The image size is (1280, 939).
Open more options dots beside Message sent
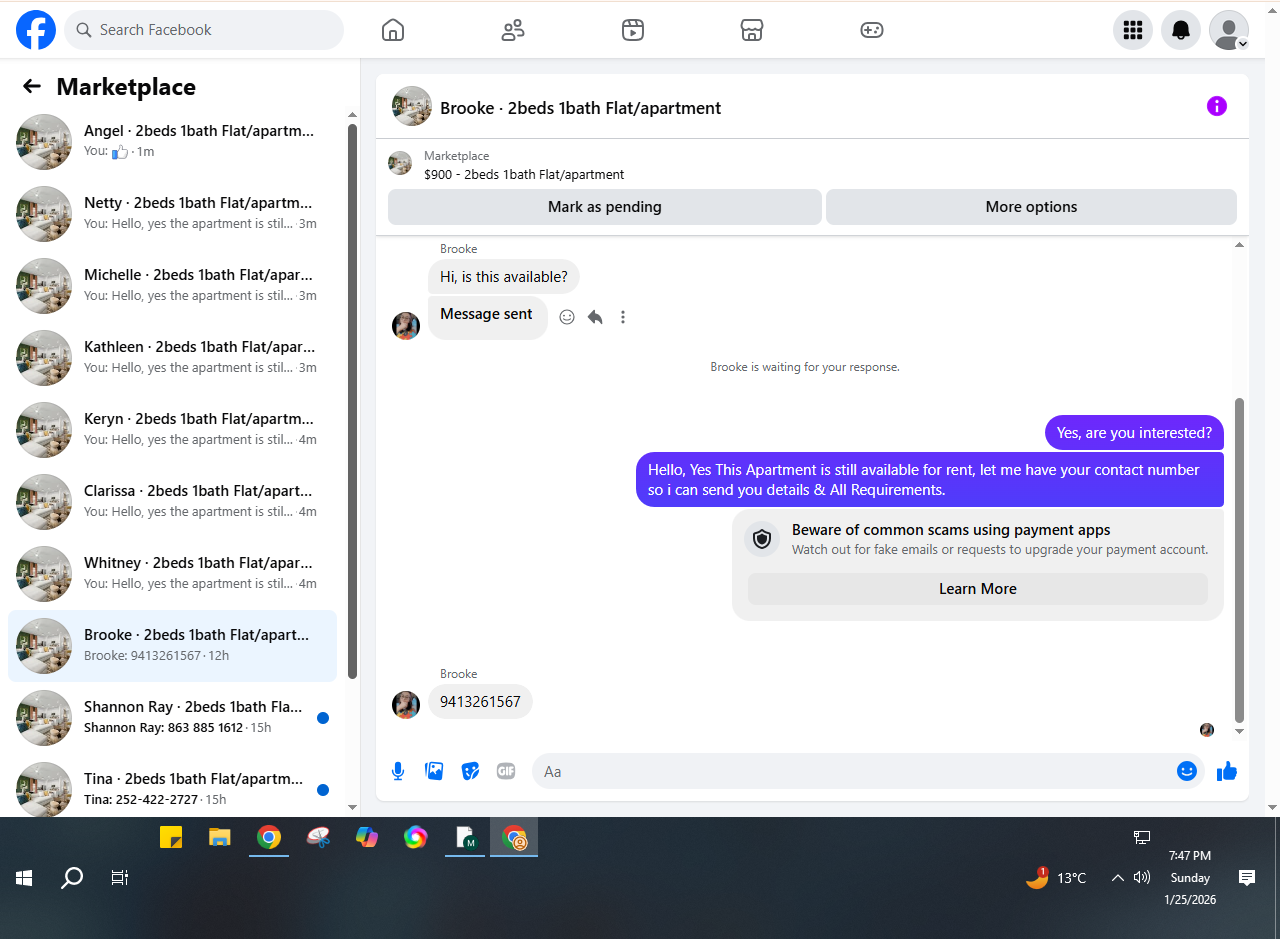tap(623, 317)
